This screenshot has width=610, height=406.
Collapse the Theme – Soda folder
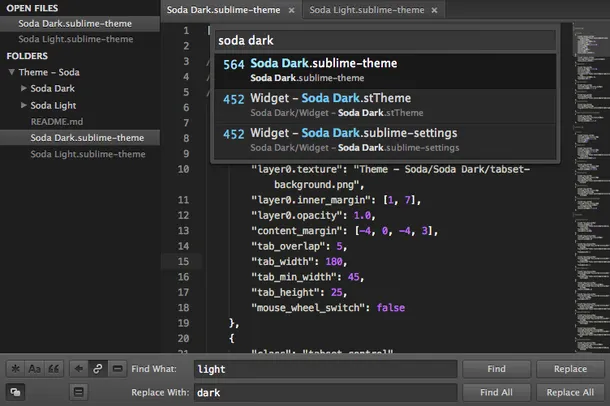click(12, 72)
